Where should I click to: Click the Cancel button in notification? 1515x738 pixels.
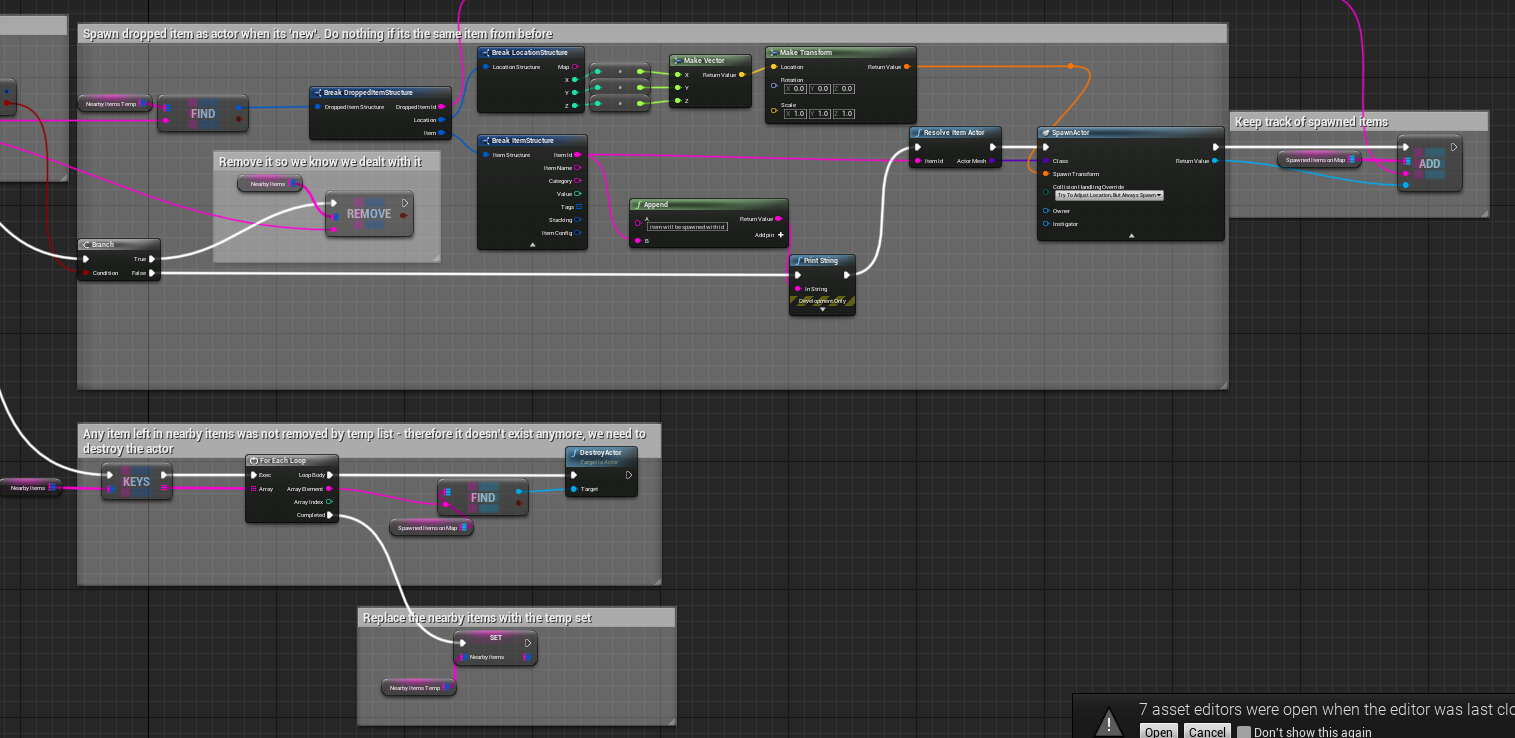[x=1207, y=732]
